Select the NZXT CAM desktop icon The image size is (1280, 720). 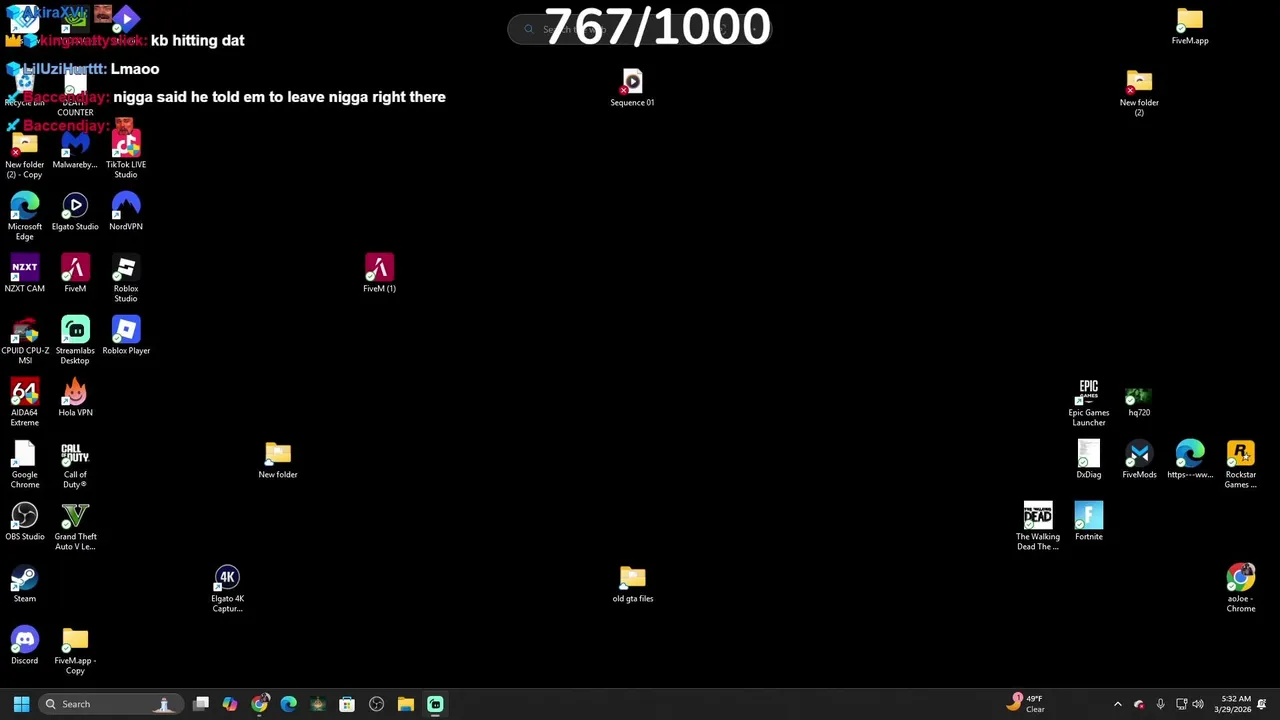25,273
